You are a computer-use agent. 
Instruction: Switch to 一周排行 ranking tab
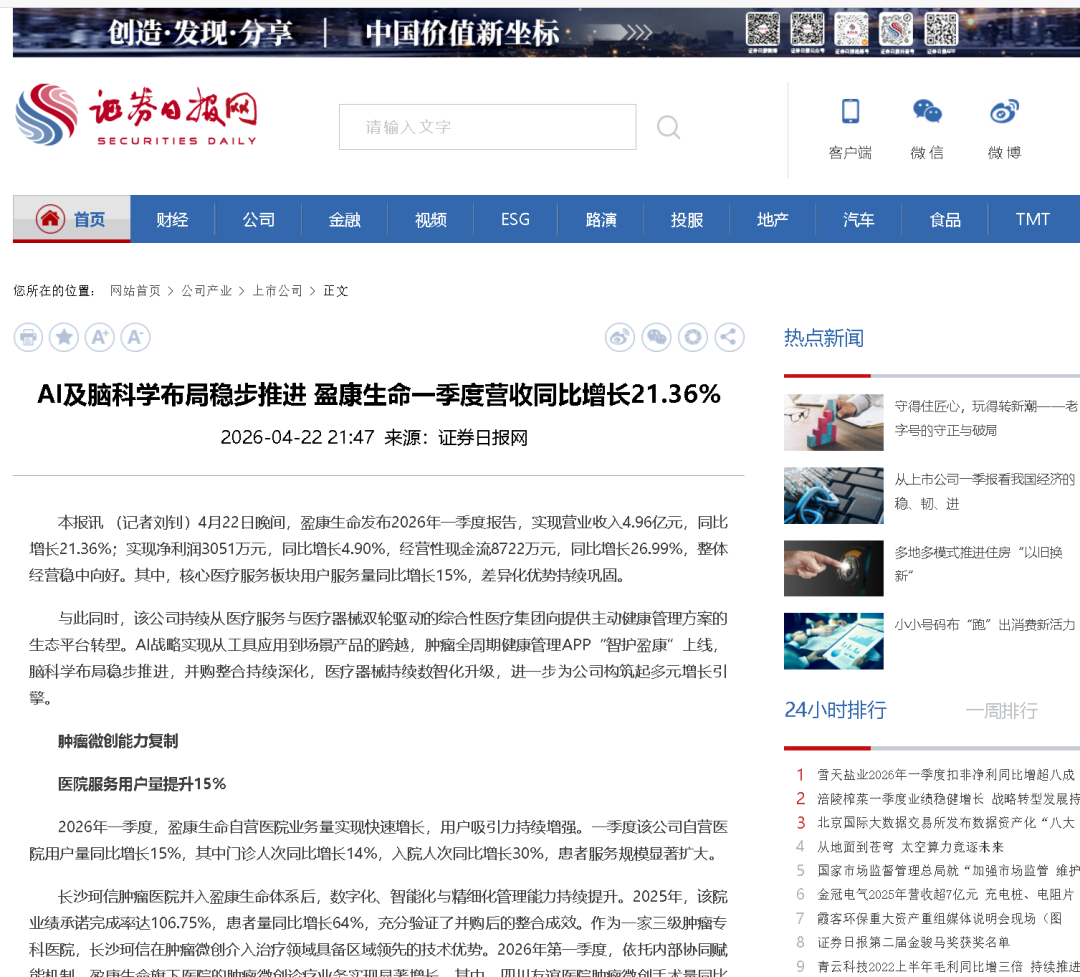[x=1001, y=710]
